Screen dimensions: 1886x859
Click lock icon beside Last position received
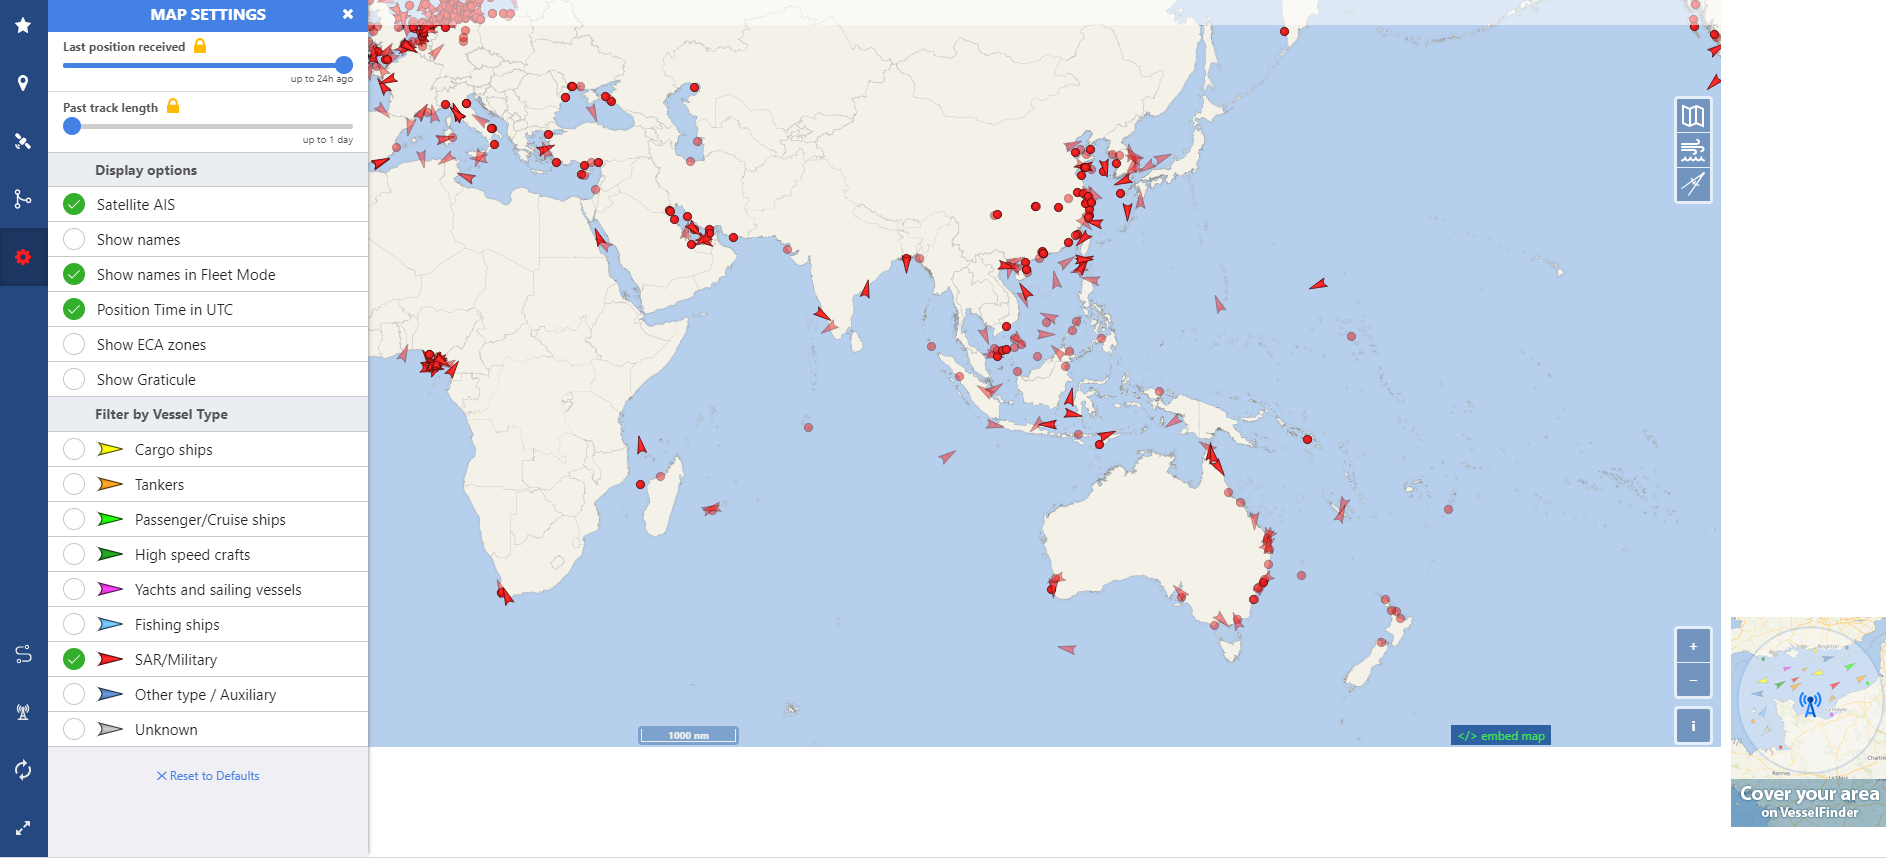tap(200, 46)
